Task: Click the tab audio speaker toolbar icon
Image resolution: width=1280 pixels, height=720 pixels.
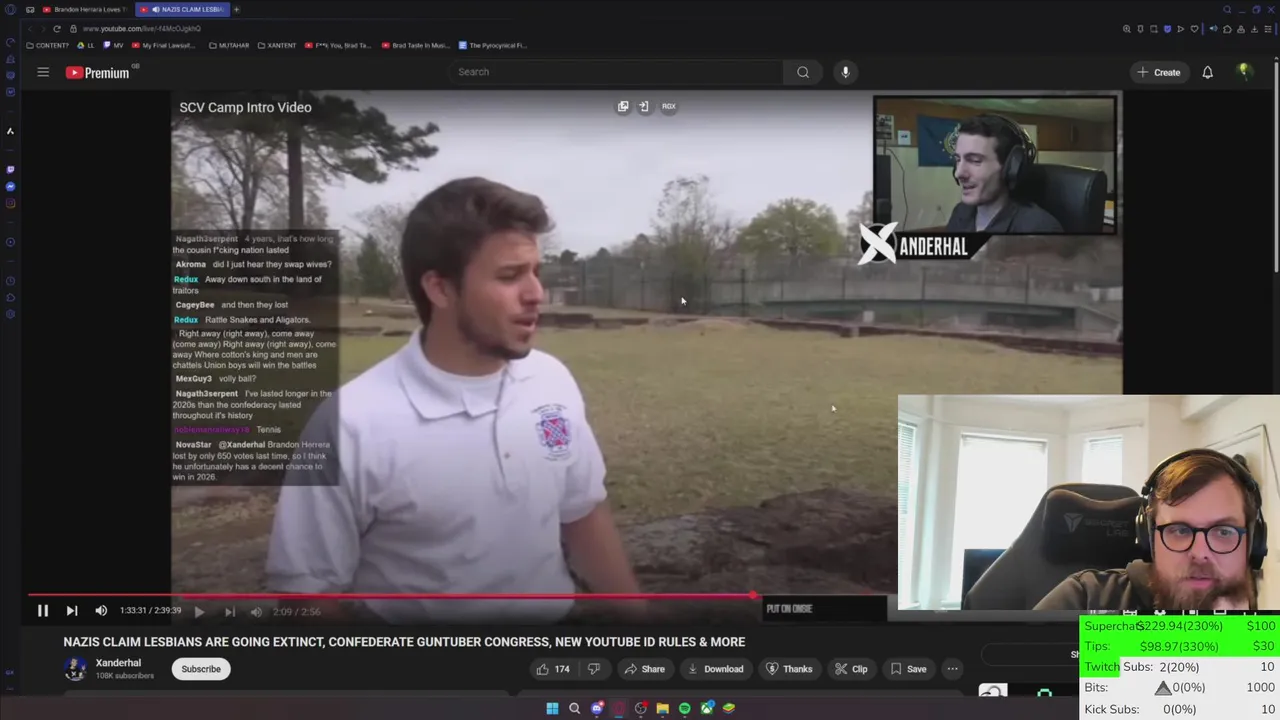Action: [1214, 29]
